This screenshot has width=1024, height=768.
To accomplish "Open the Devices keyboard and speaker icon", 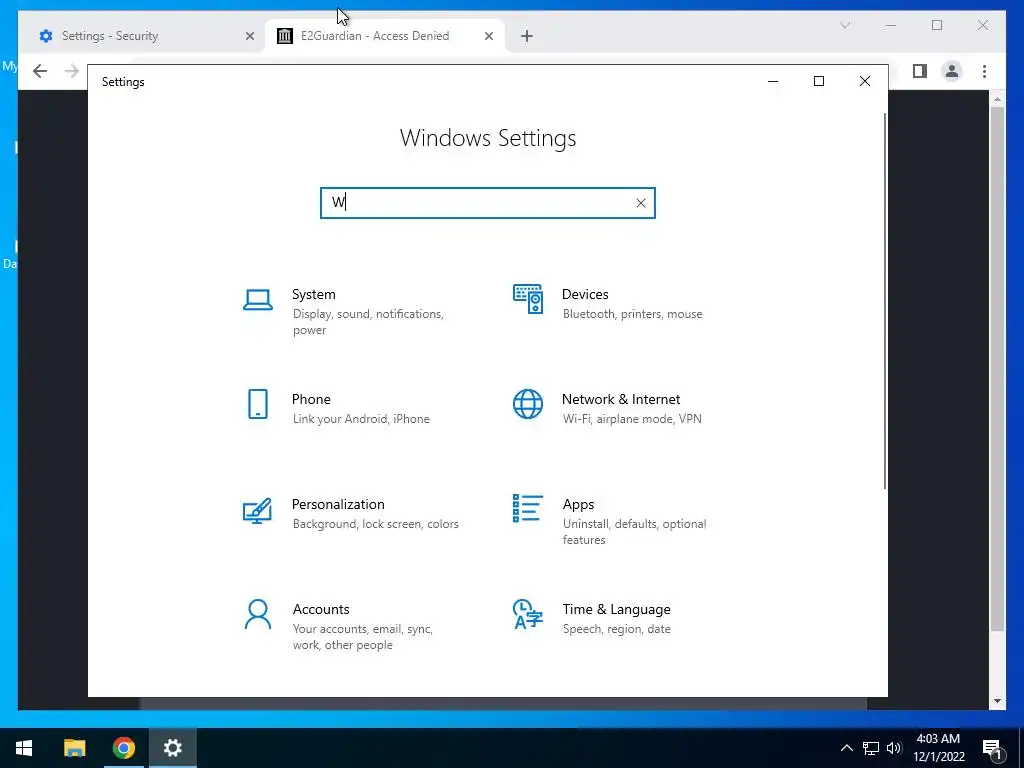I will 528,299.
